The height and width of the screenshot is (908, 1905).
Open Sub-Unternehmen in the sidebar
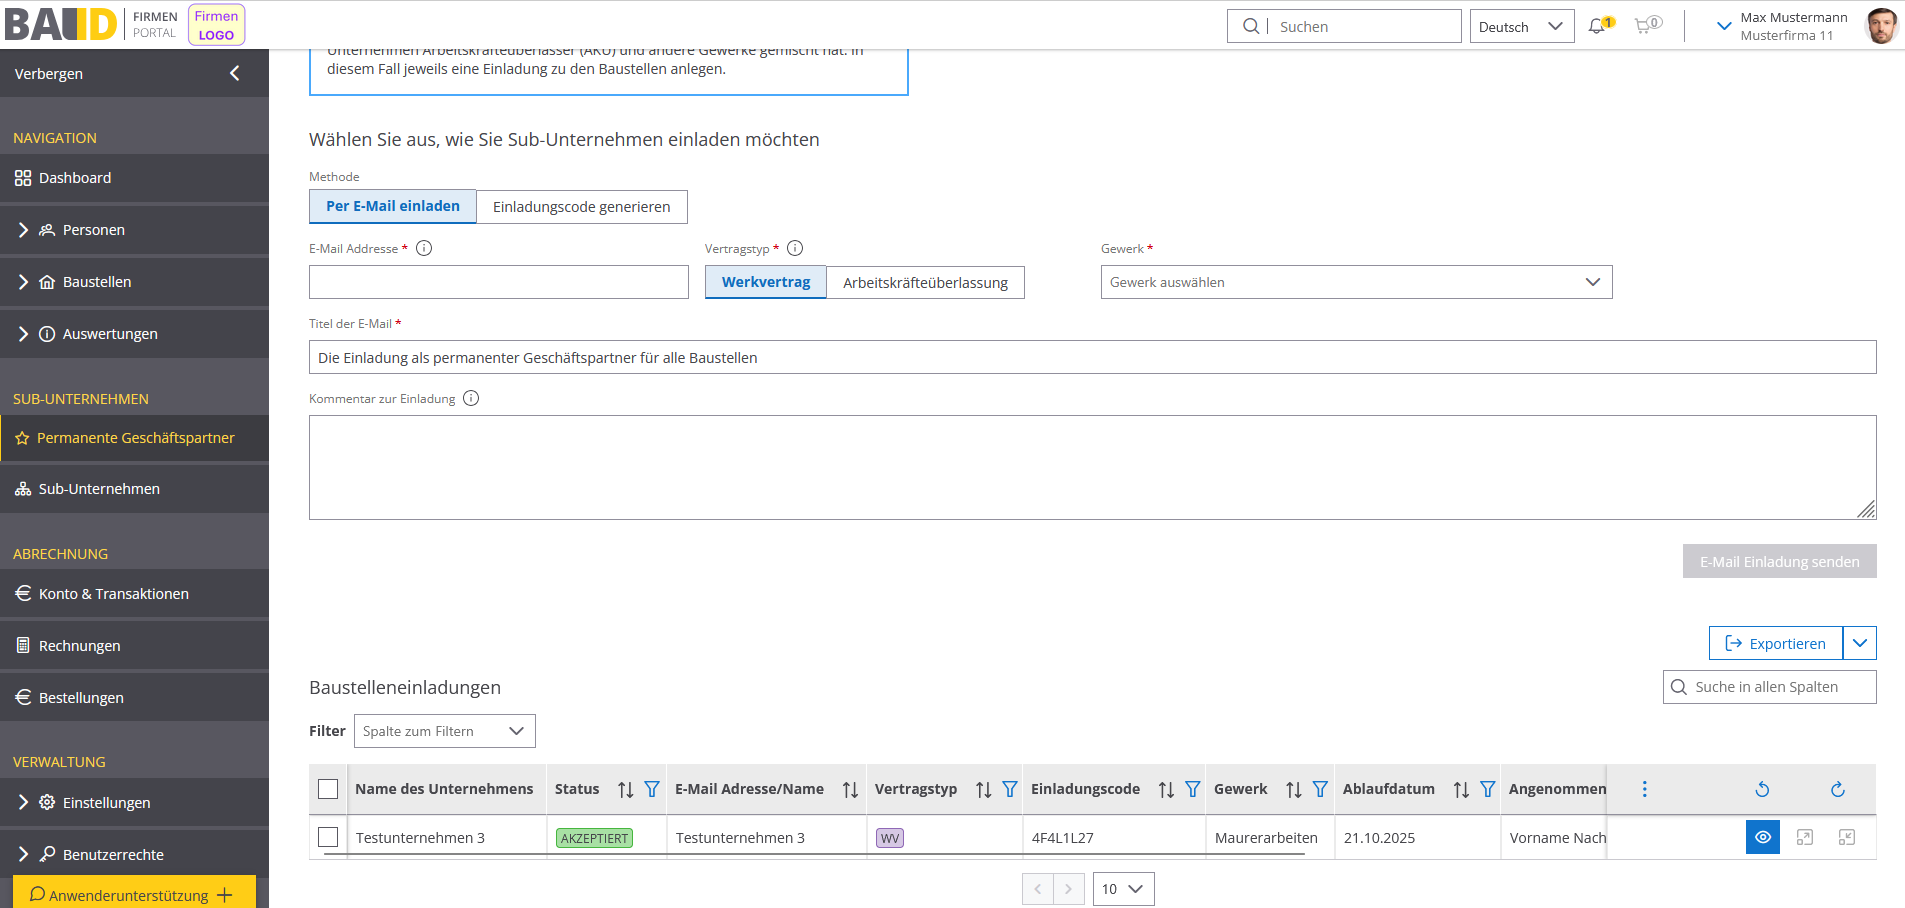pyautogui.click(x=99, y=489)
